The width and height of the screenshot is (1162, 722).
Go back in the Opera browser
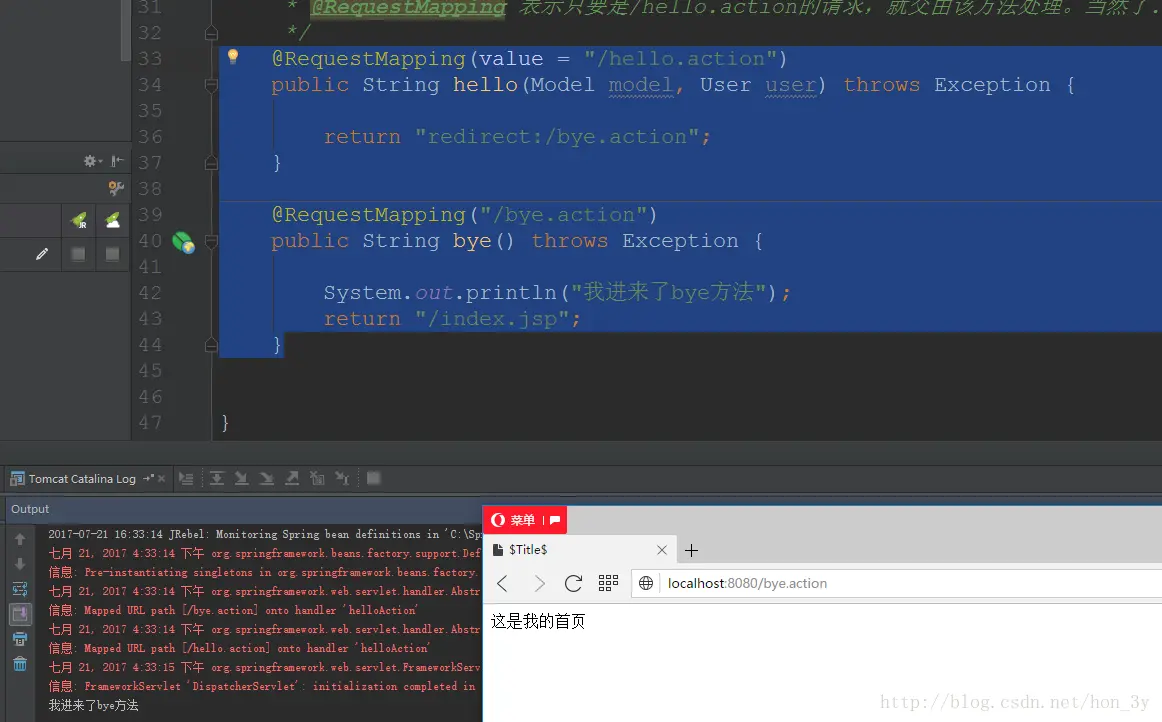pos(502,583)
